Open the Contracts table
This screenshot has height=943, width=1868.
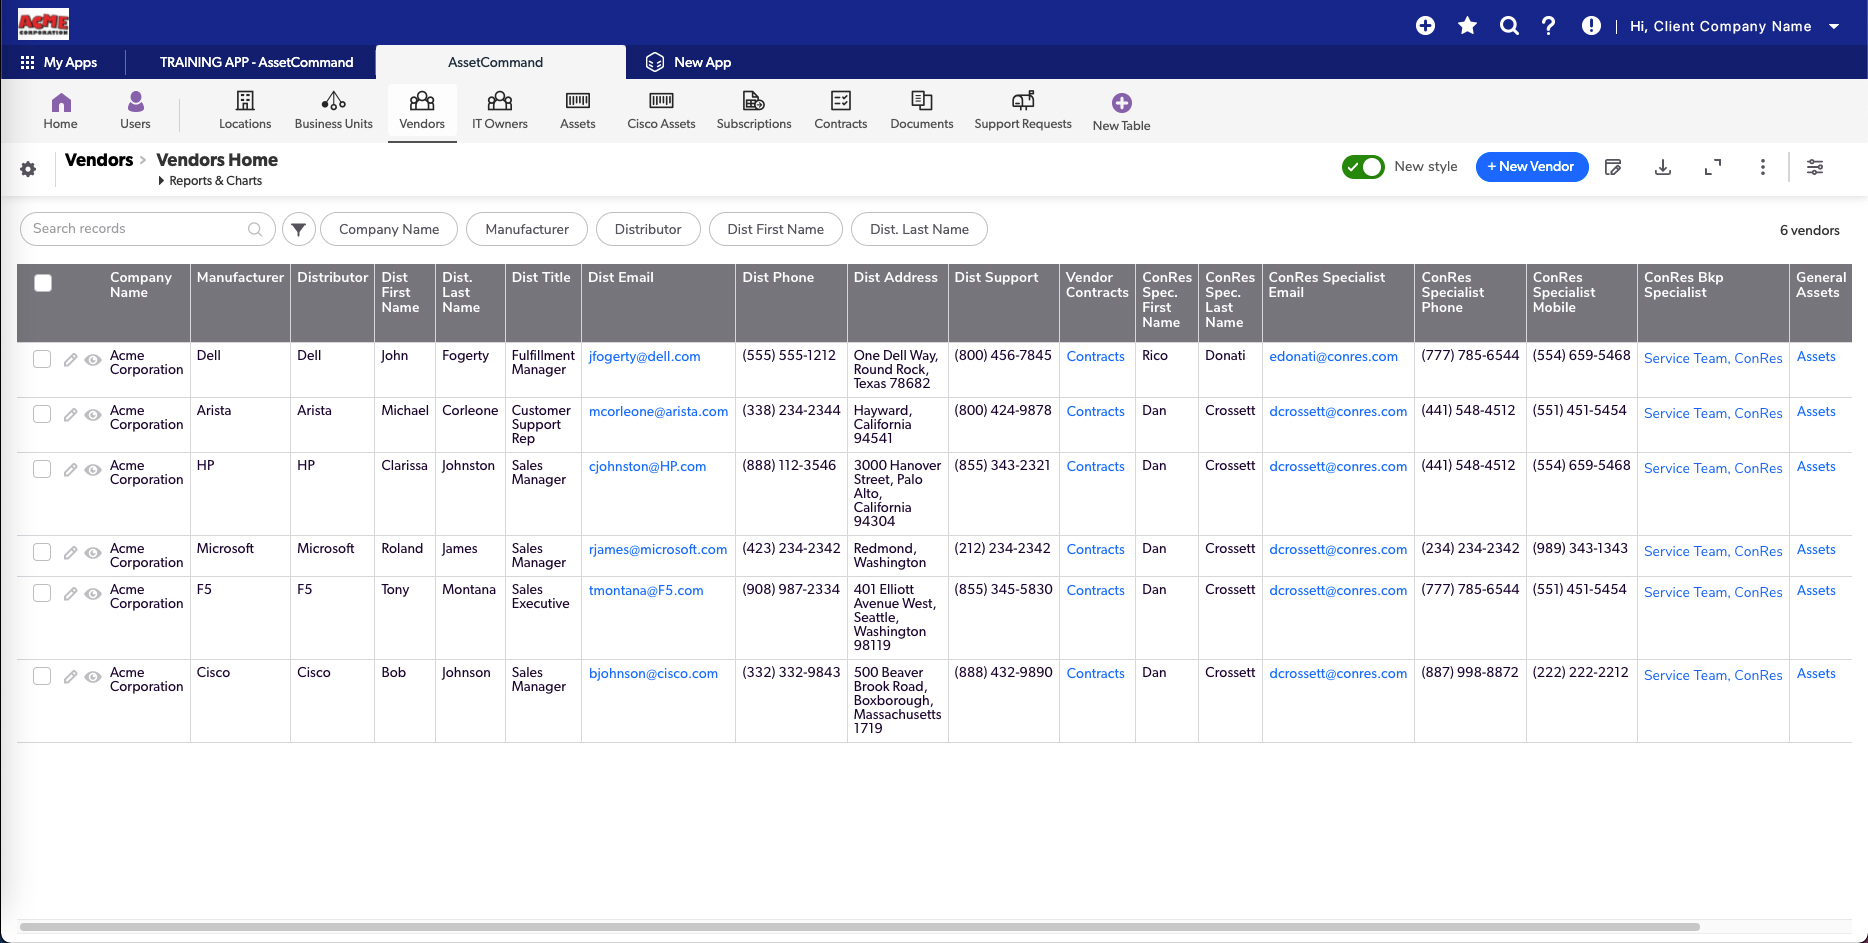pyautogui.click(x=840, y=111)
